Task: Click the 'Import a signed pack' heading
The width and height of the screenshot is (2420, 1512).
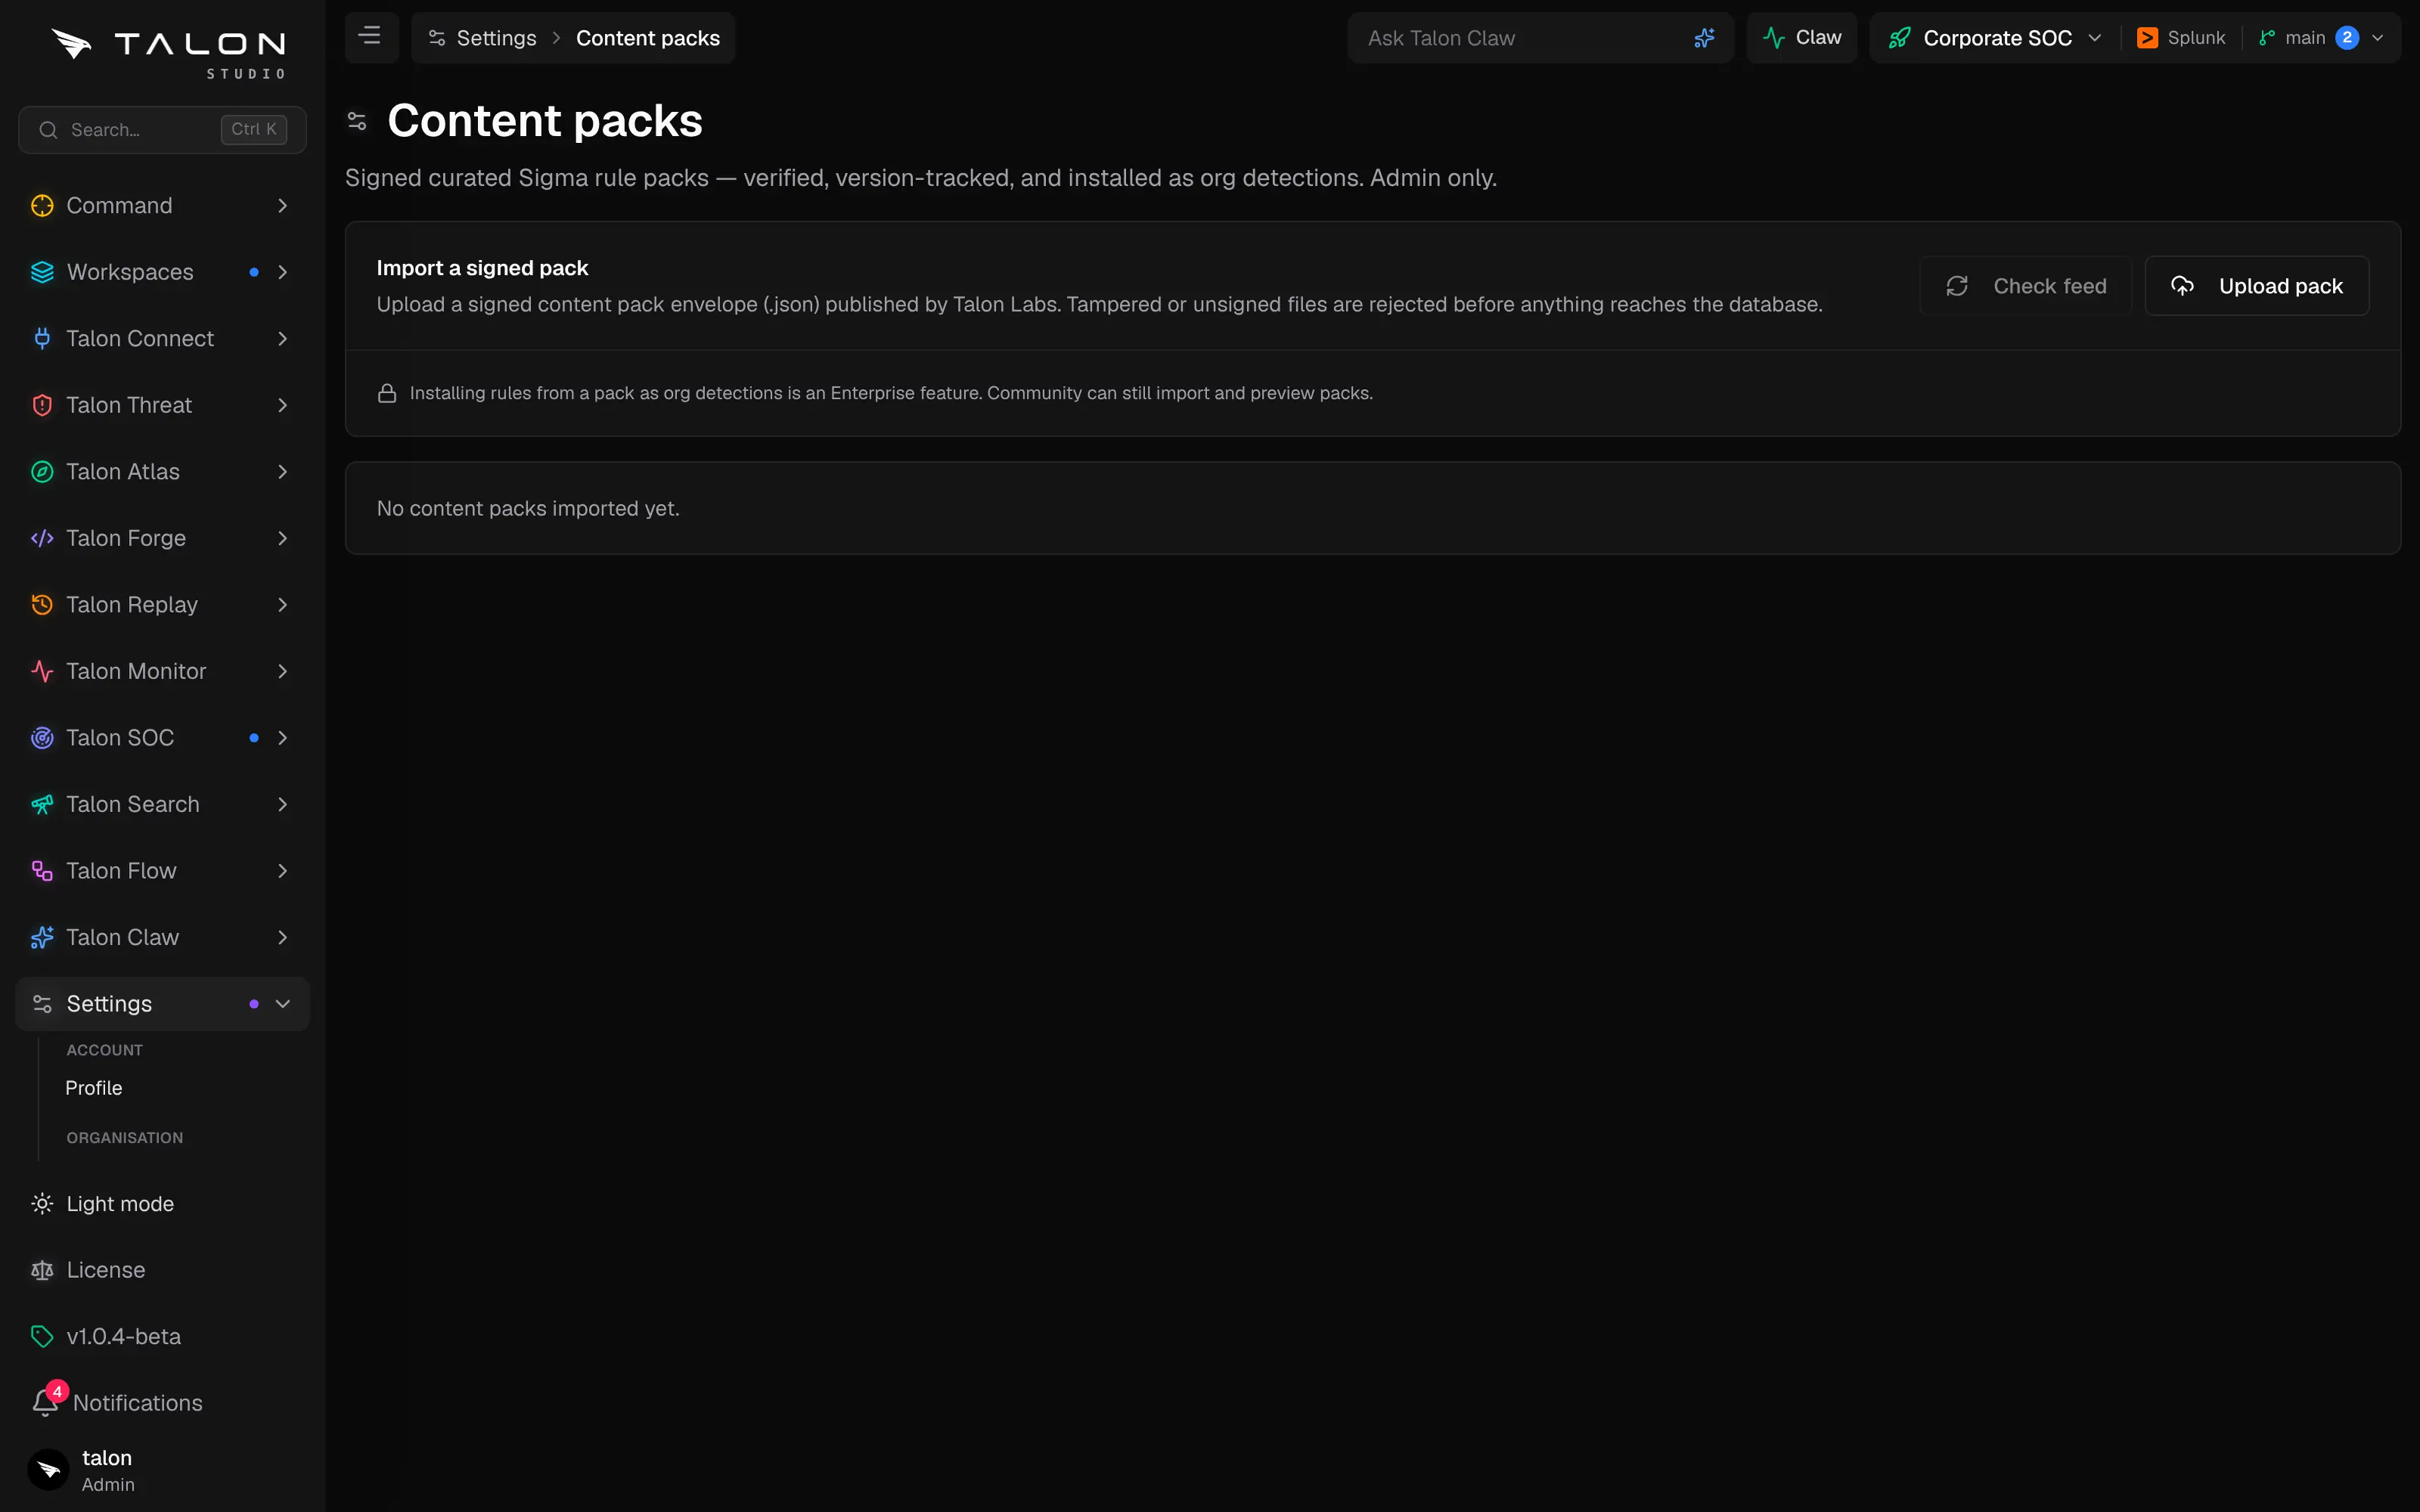Action: pyautogui.click(x=482, y=268)
